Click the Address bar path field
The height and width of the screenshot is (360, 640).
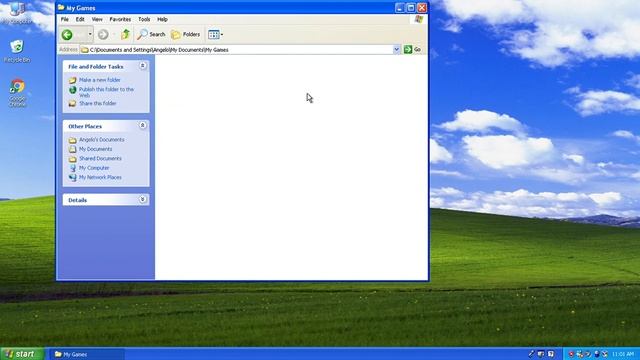point(237,50)
